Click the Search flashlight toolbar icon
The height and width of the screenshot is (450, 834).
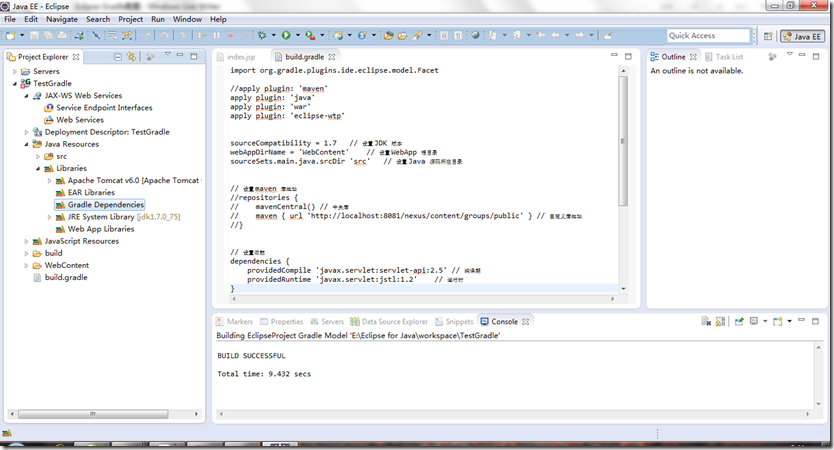coord(418,36)
